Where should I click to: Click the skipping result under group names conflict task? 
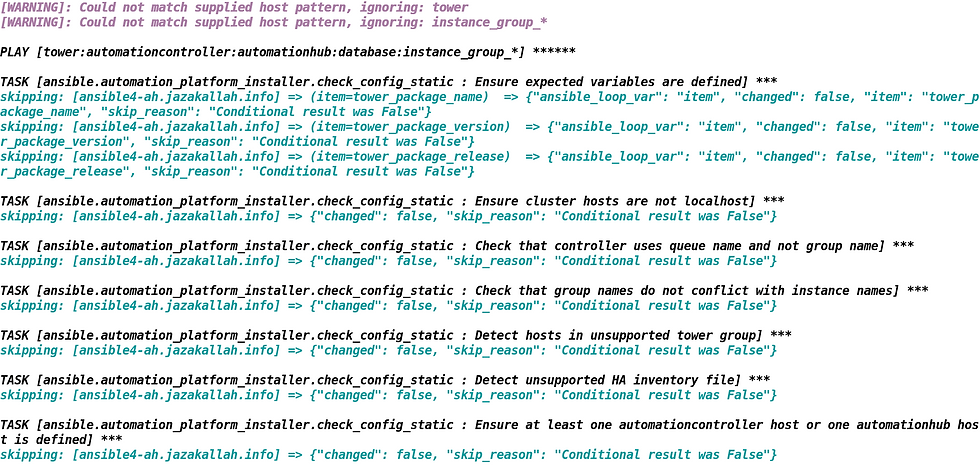click(x=389, y=306)
